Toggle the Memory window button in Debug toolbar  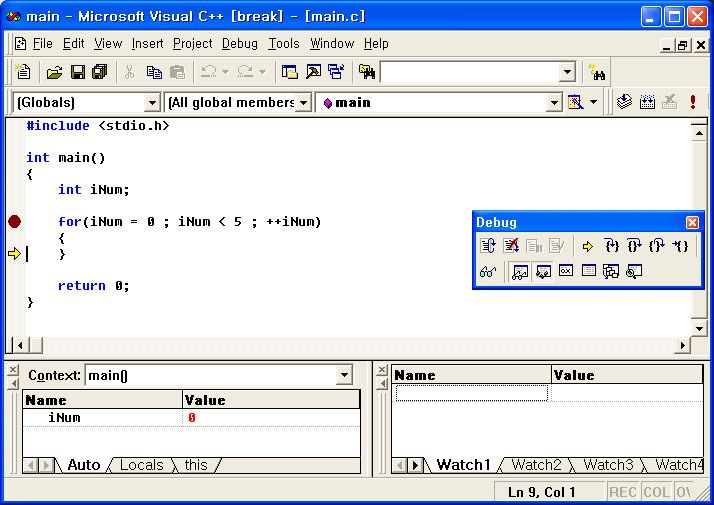(x=588, y=271)
